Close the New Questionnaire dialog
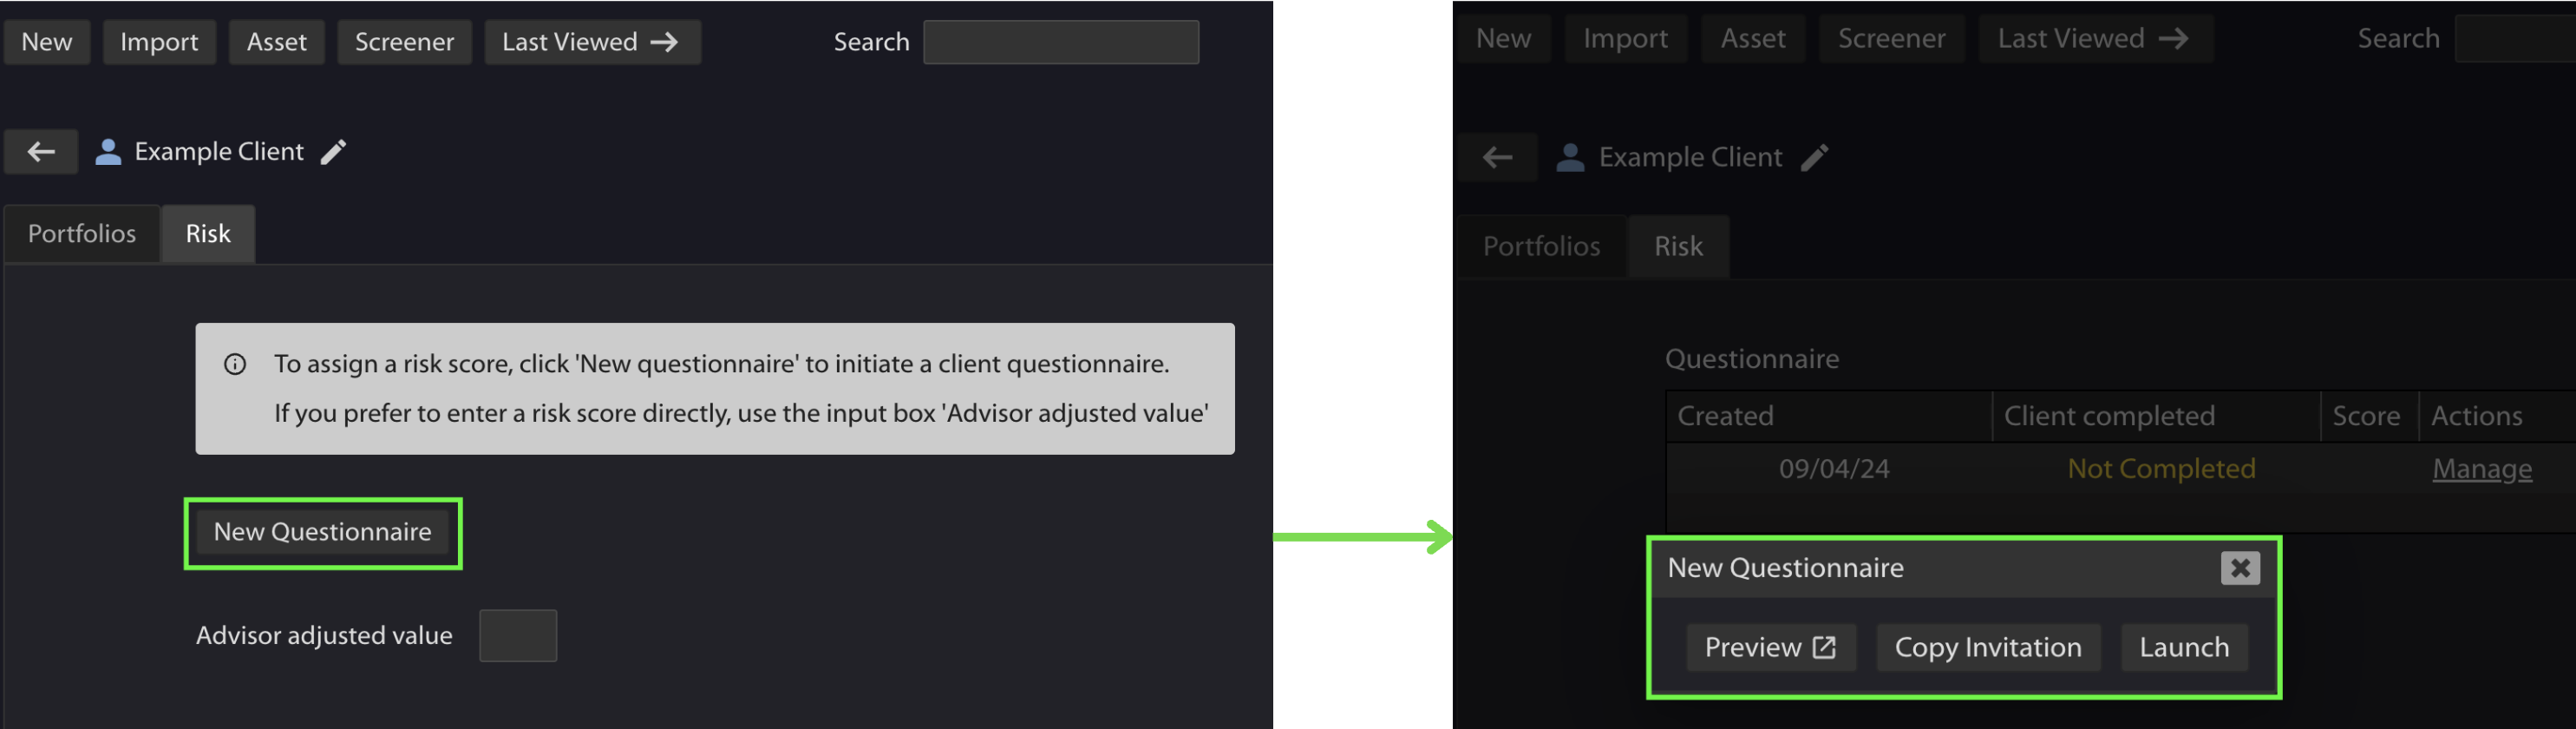This screenshot has width=2576, height=729. [x=2240, y=568]
